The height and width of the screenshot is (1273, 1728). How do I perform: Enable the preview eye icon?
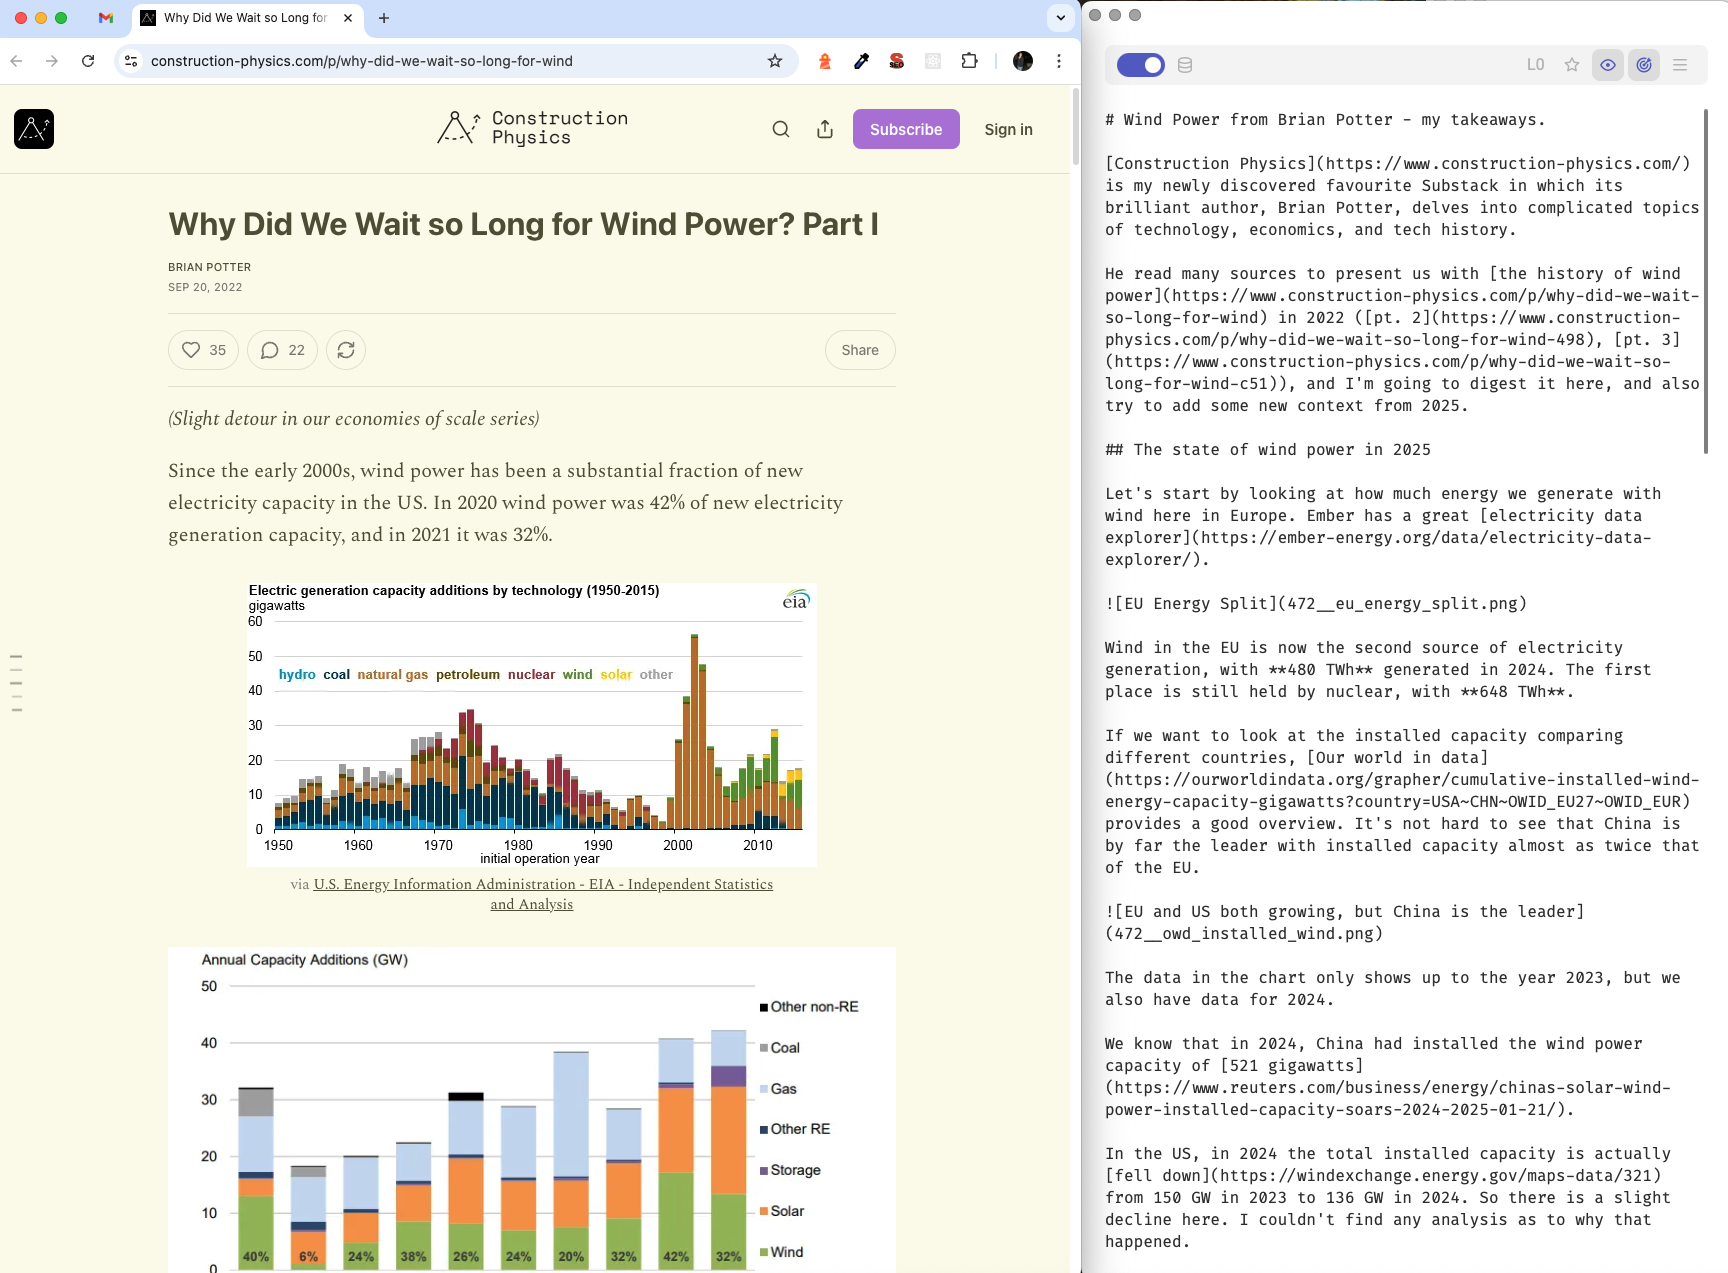click(x=1608, y=64)
